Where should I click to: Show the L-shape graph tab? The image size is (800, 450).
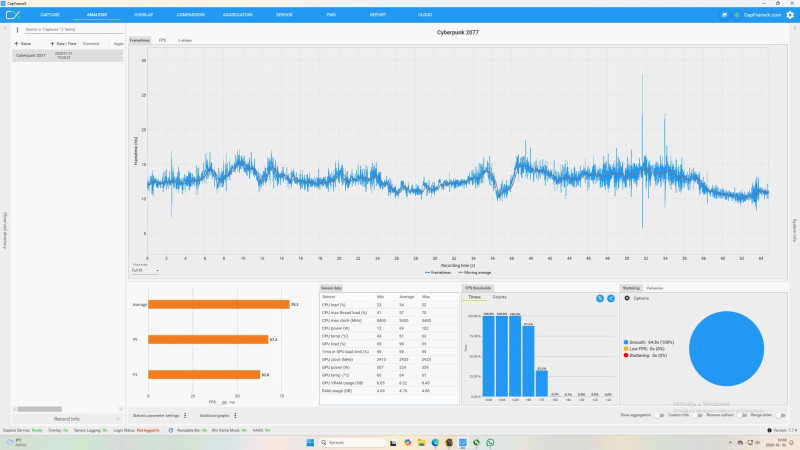pyautogui.click(x=185, y=40)
